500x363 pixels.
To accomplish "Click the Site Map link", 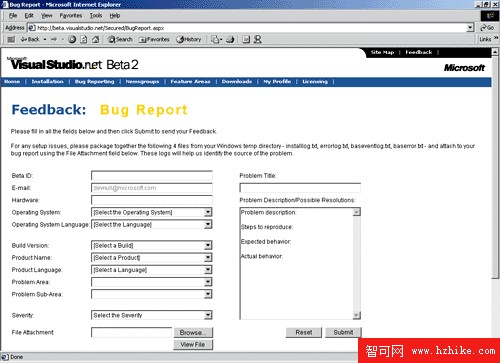I will pos(382,52).
